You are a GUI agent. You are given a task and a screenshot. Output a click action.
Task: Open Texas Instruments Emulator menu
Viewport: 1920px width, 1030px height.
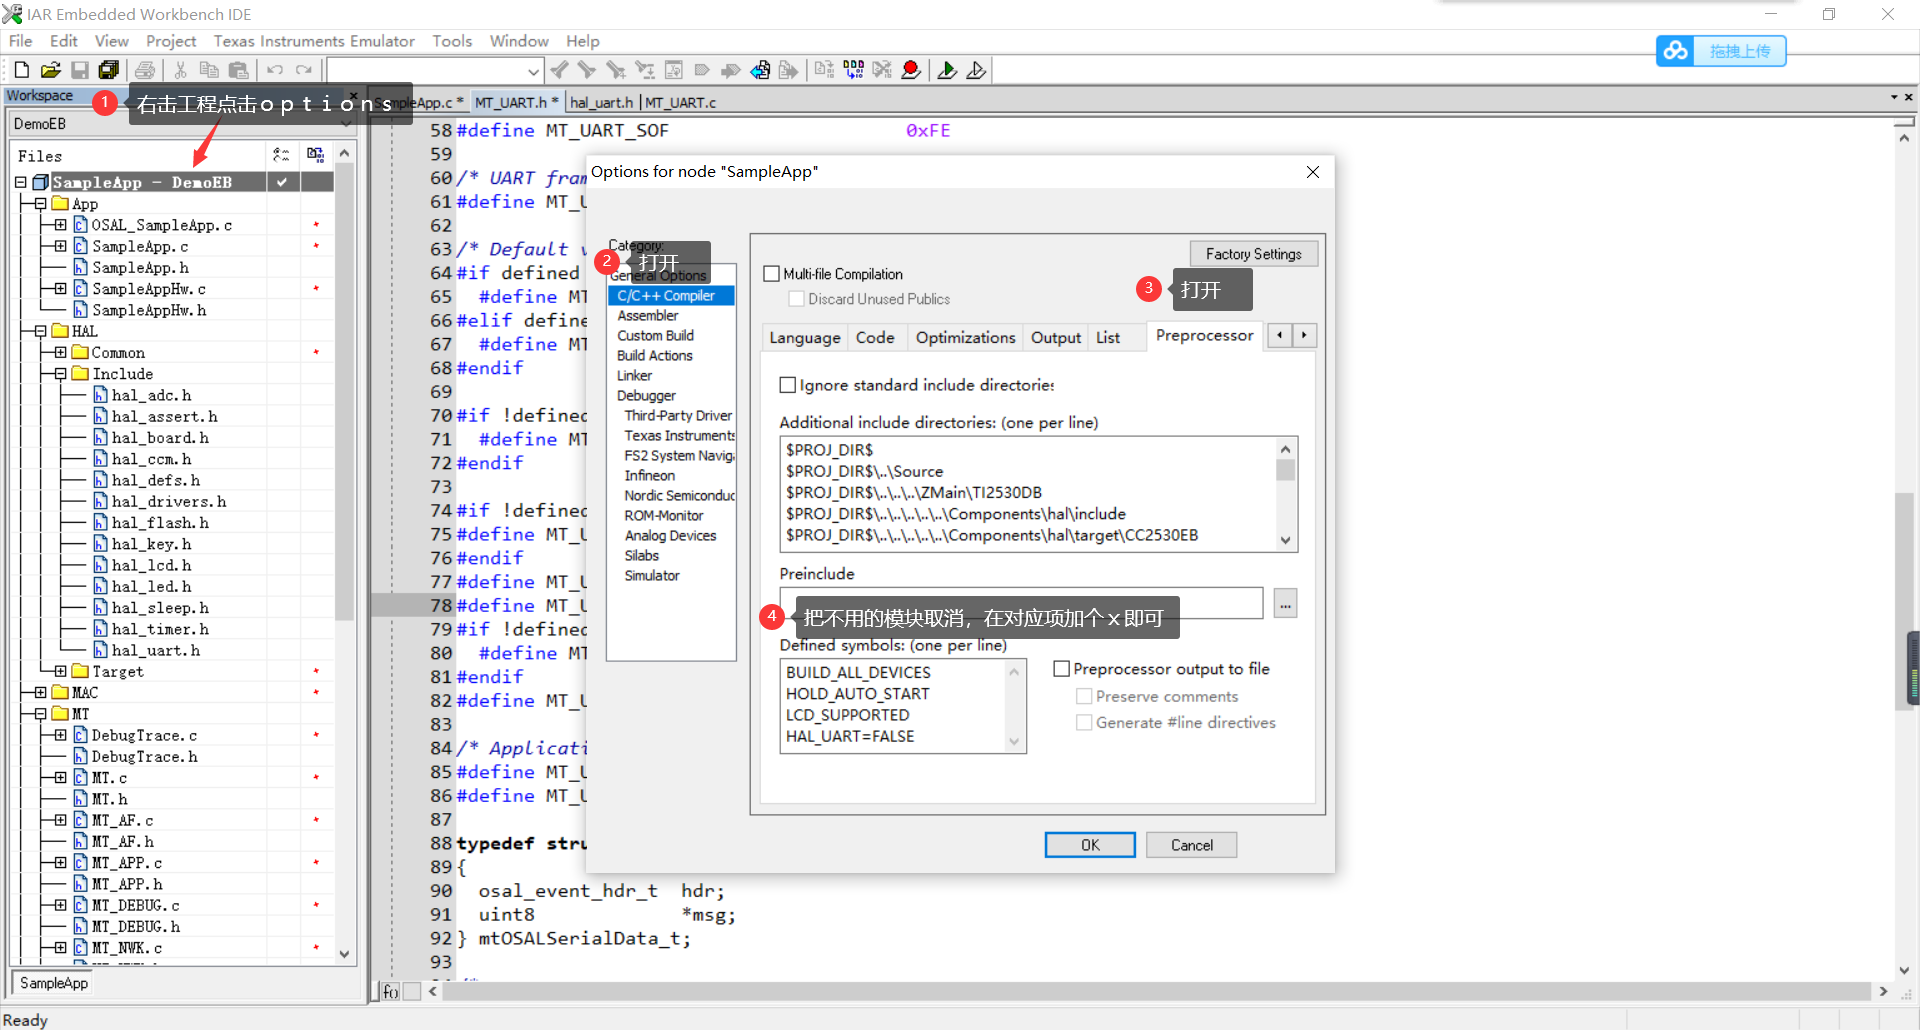pos(314,41)
